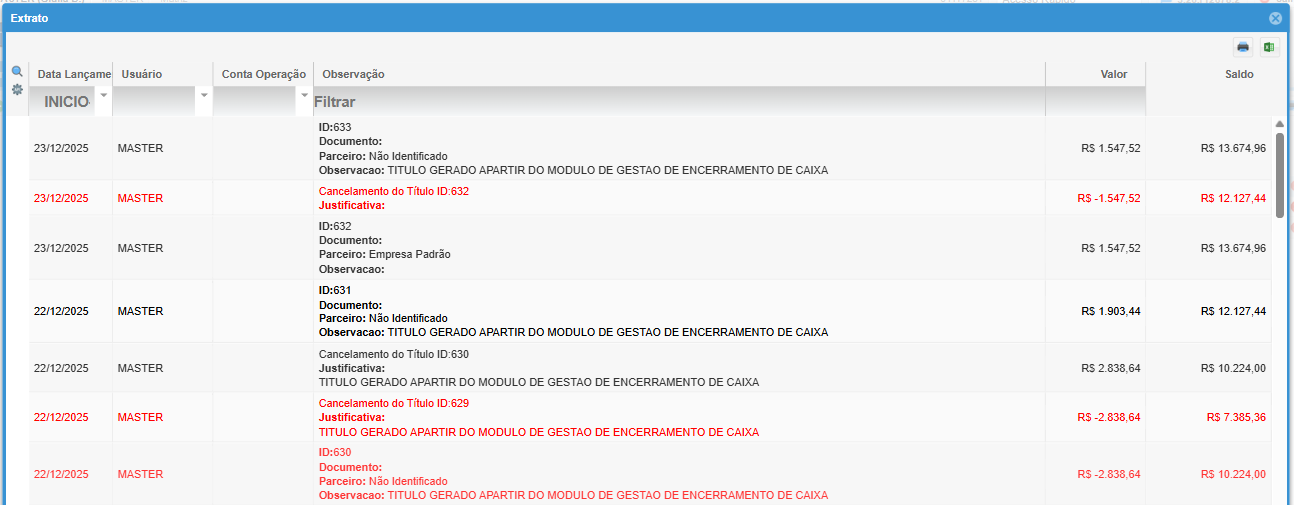
Task: Open grid settings with the gear icon
Action: [x=17, y=89]
